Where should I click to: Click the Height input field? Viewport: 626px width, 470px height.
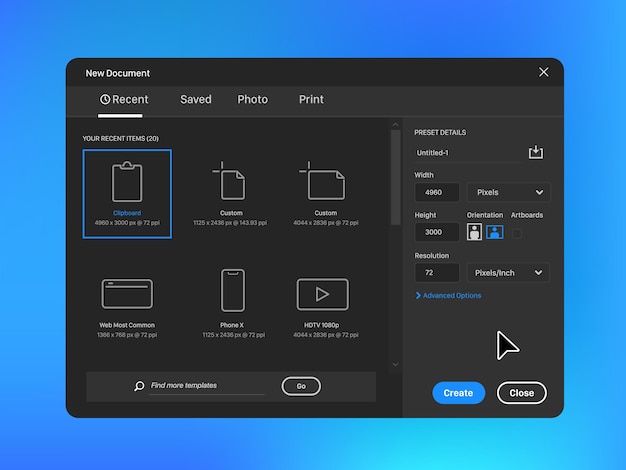pos(437,232)
